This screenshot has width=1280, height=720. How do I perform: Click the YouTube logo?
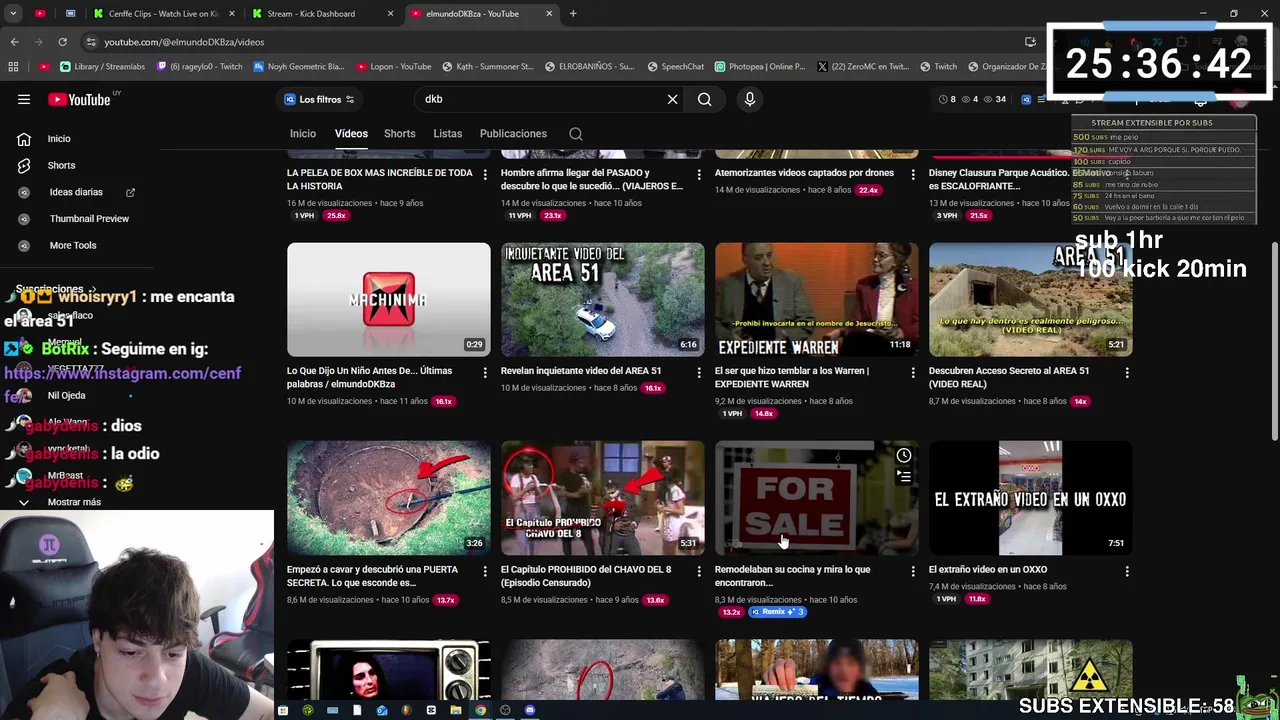(x=79, y=99)
